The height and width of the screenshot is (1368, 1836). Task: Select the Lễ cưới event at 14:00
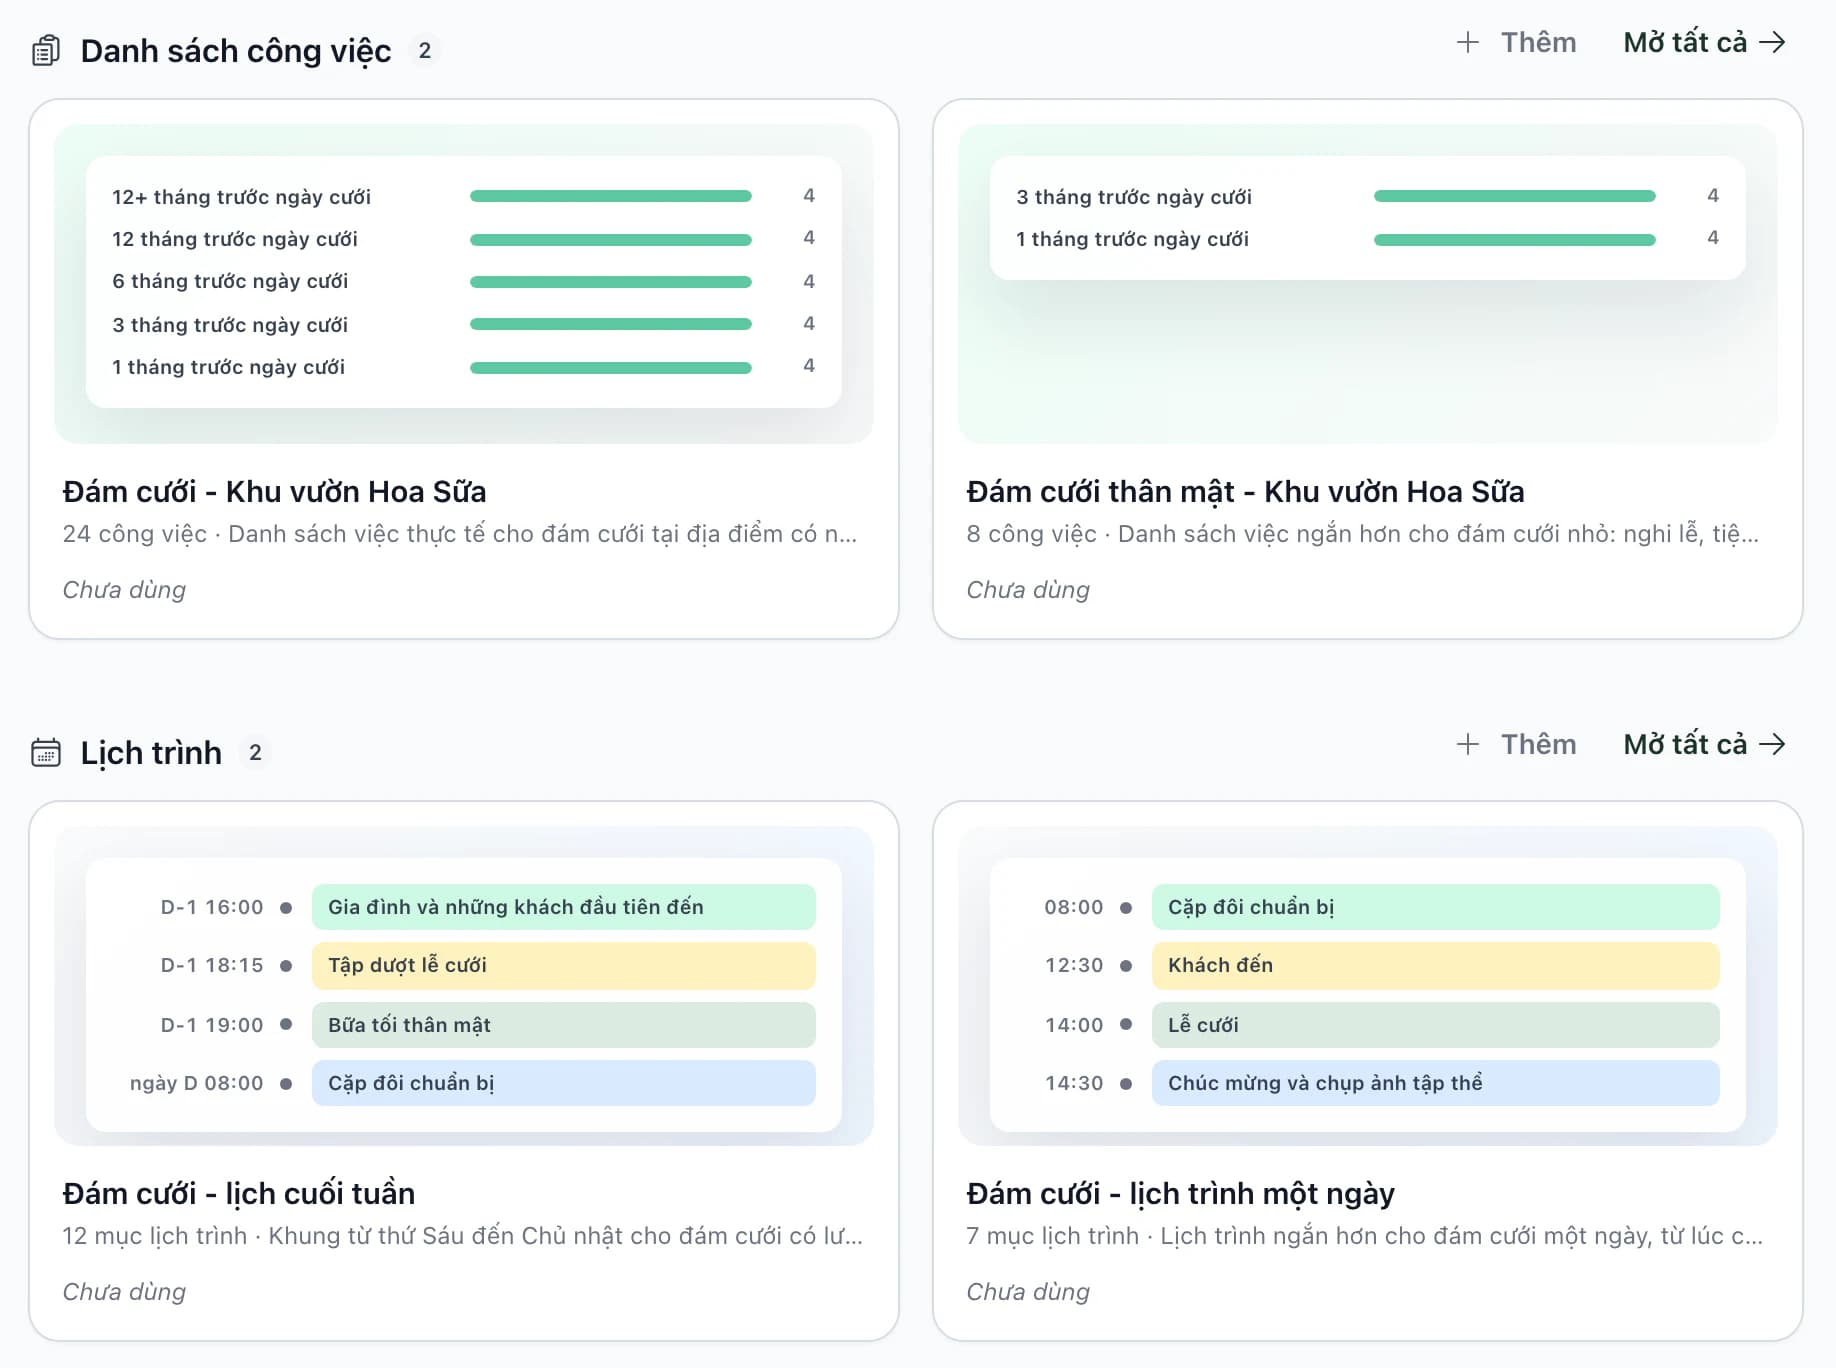[x=1436, y=1025]
